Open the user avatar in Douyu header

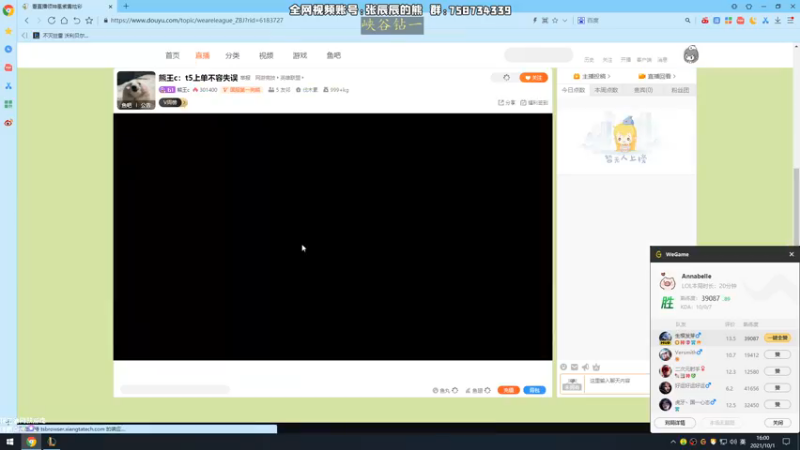pos(691,54)
